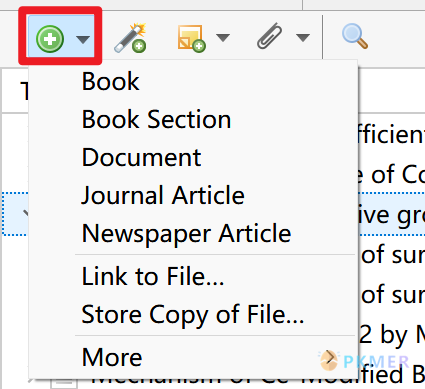
Task: Click Add Item by Identifier wand icon
Action: tap(131, 38)
